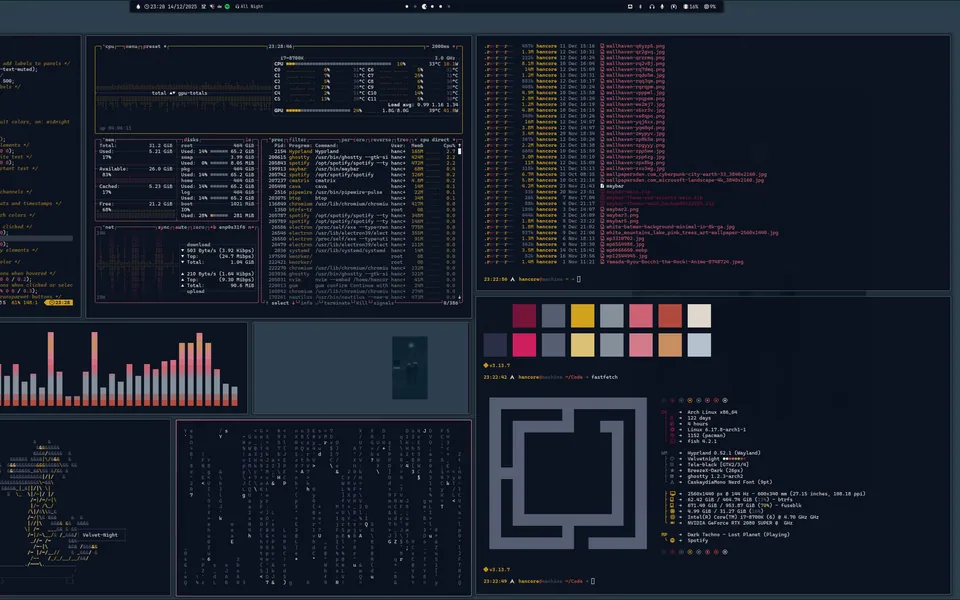
Task: Click the maybar folder in the file listing
Action: pyautogui.click(x=612, y=186)
